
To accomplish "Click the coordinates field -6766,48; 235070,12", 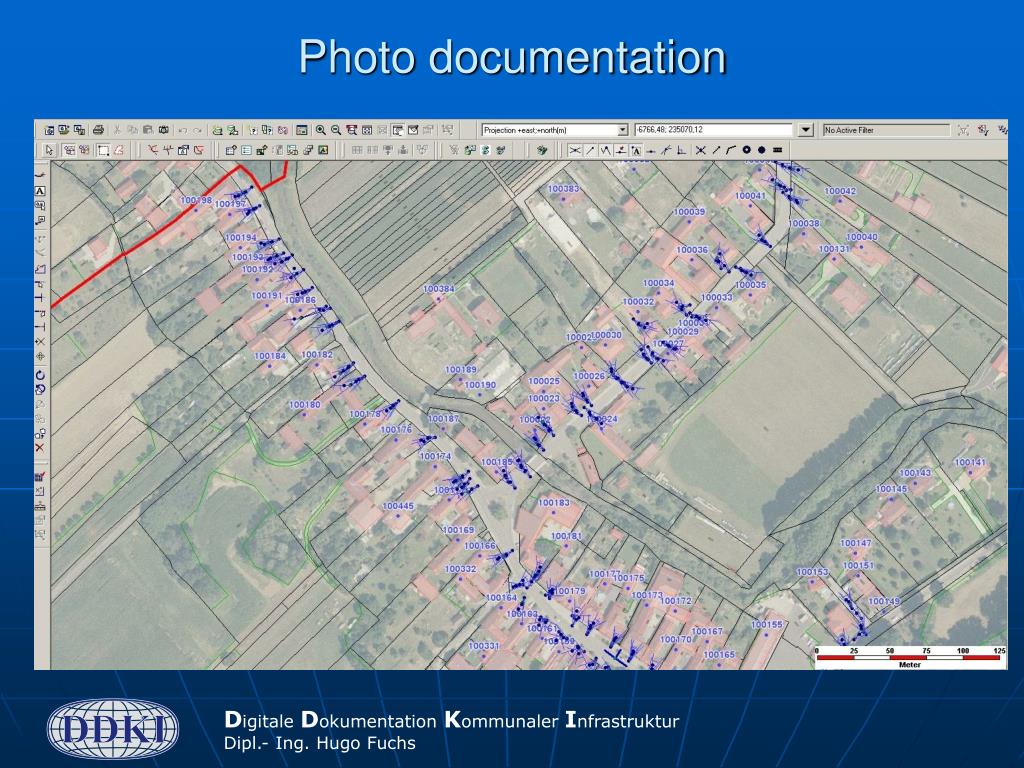I will pos(713,130).
